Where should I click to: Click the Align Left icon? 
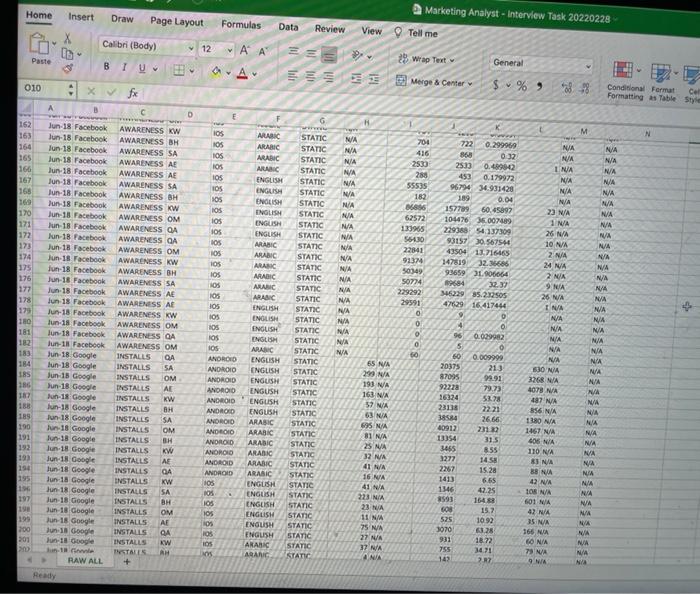click(x=292, y=75)
